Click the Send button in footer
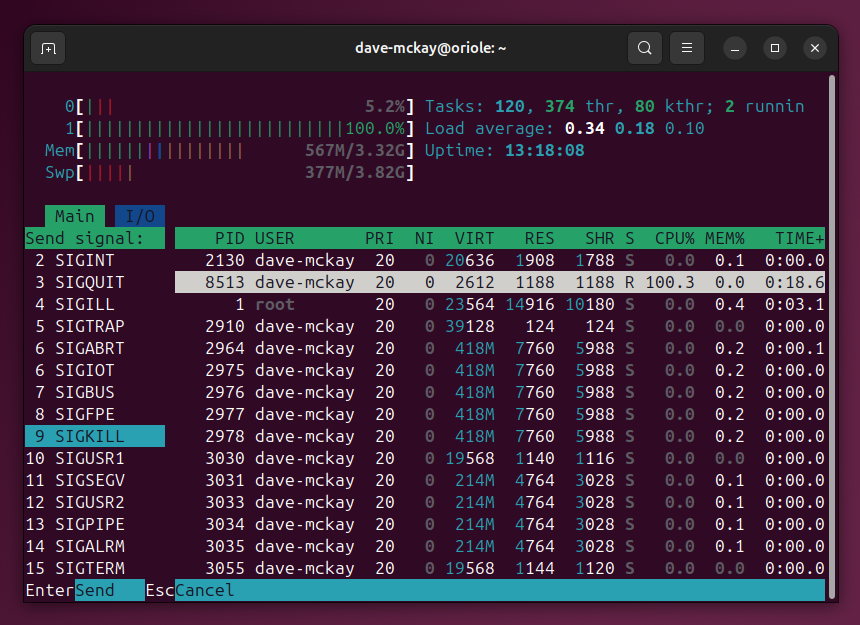The height and width of the screenshot is (625, 860). tap(109, 590)
